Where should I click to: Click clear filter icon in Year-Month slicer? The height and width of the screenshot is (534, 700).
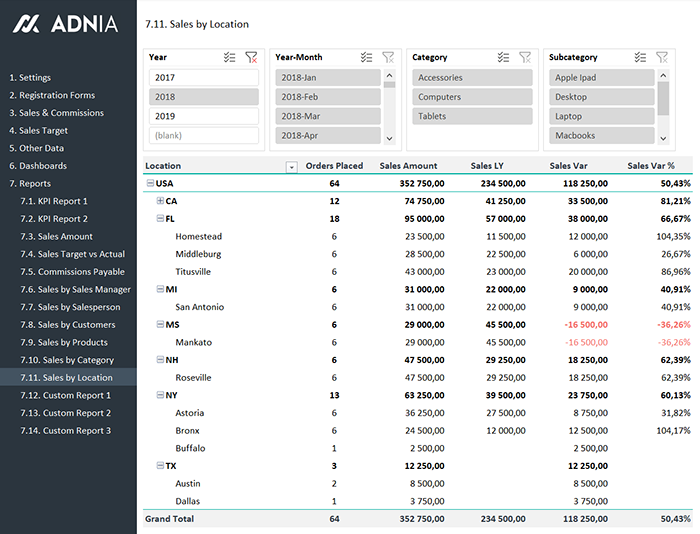pyautogui.click(x=388, y=58)
